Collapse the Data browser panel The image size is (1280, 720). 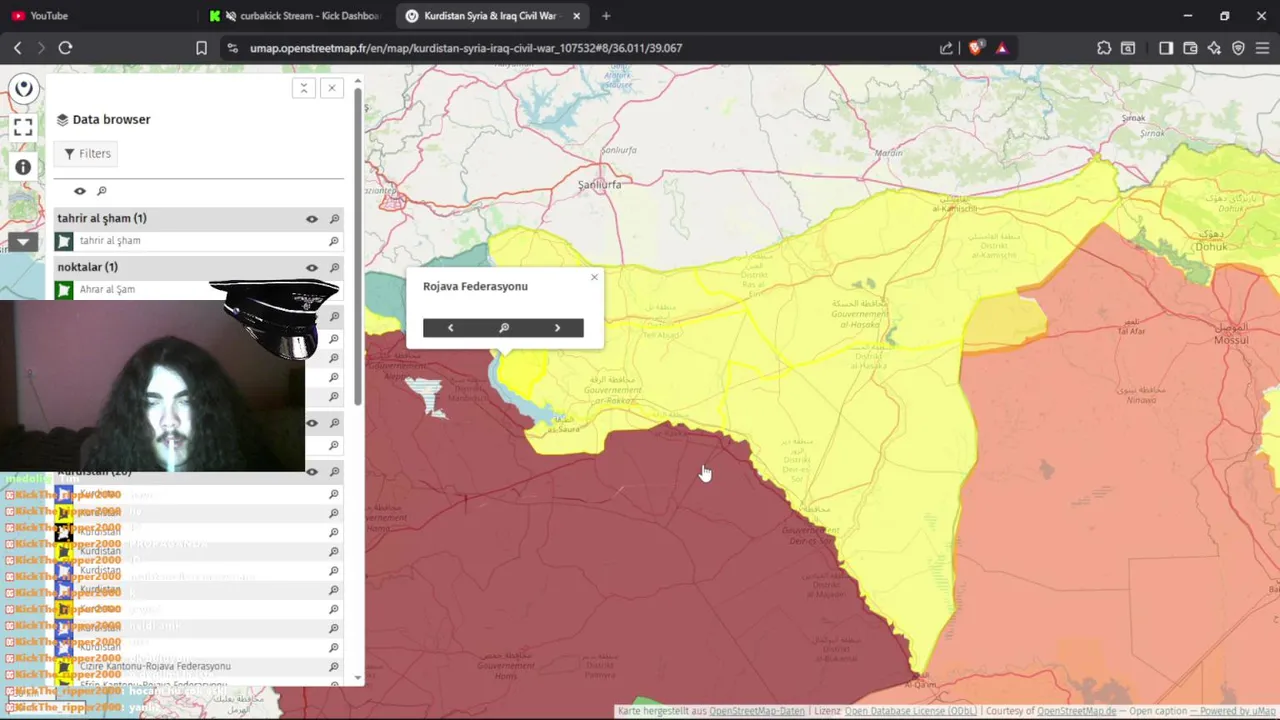tap(304, 88)
